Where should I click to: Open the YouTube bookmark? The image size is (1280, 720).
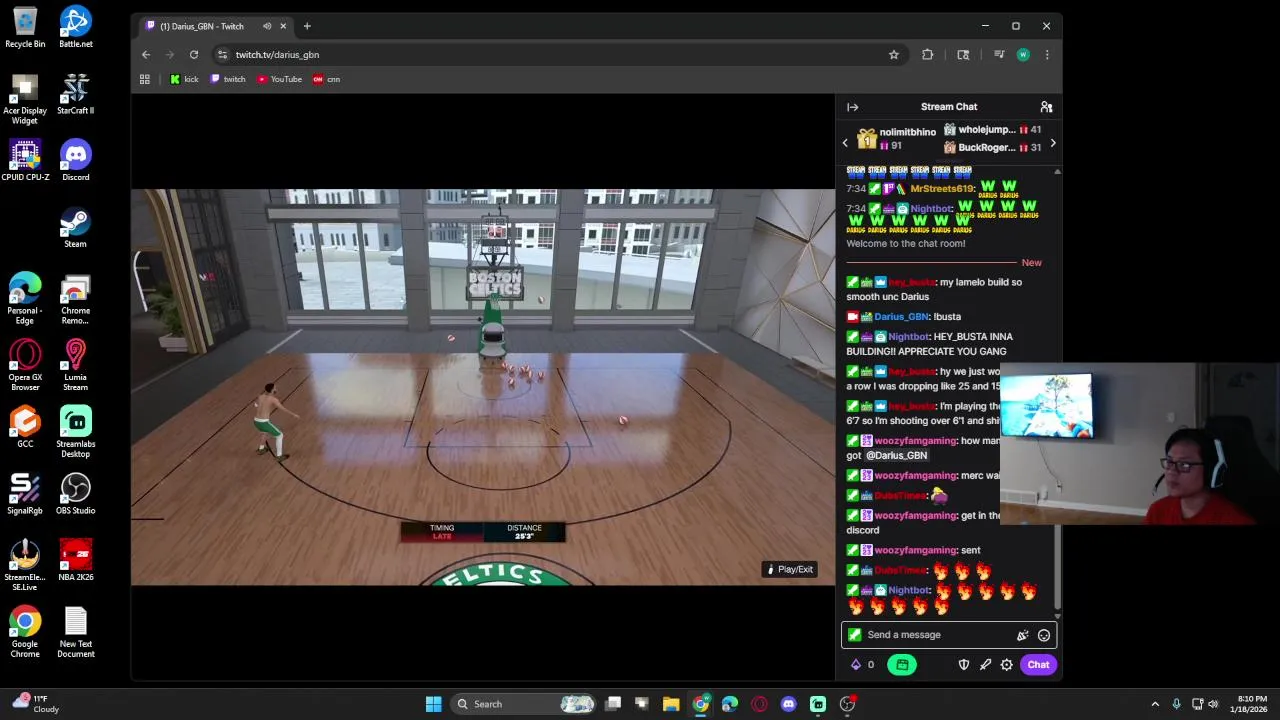coord(279,79)
